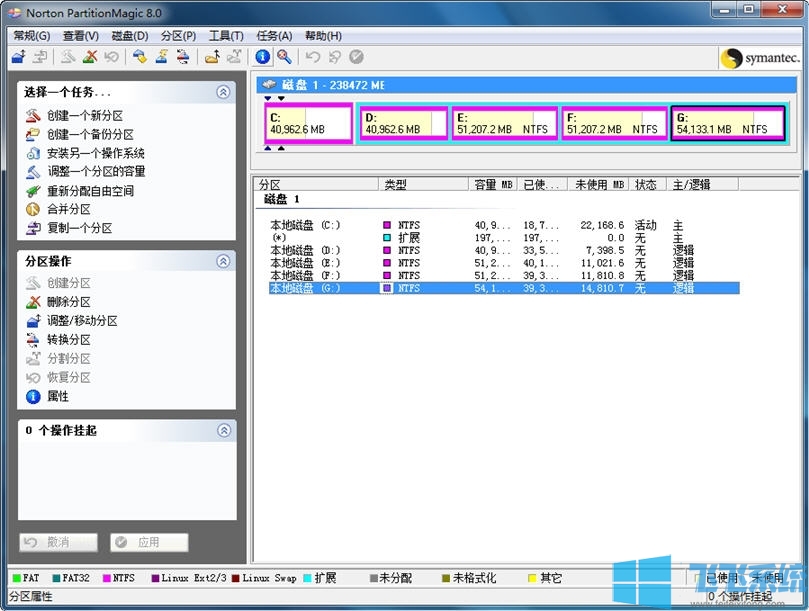Select the Create Backup Partition task
The width and height of the screenshot is (809, 611).
click(88, 132)
